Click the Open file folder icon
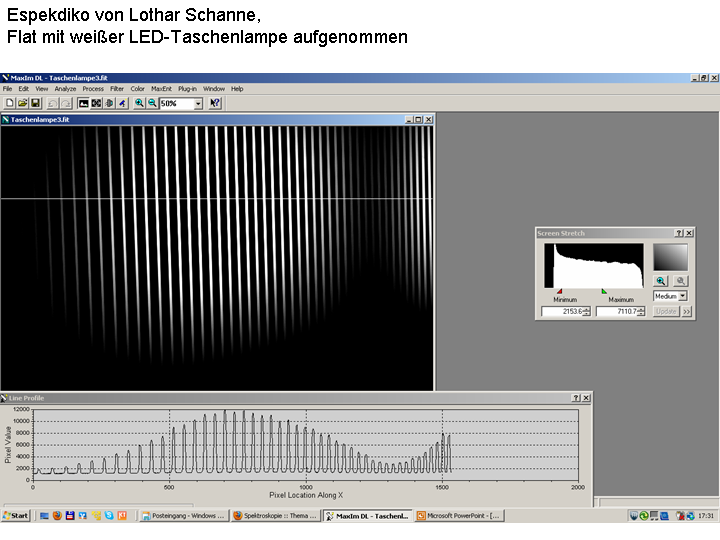The width and height of the screenshot is (720, 540). pos(22,103)
